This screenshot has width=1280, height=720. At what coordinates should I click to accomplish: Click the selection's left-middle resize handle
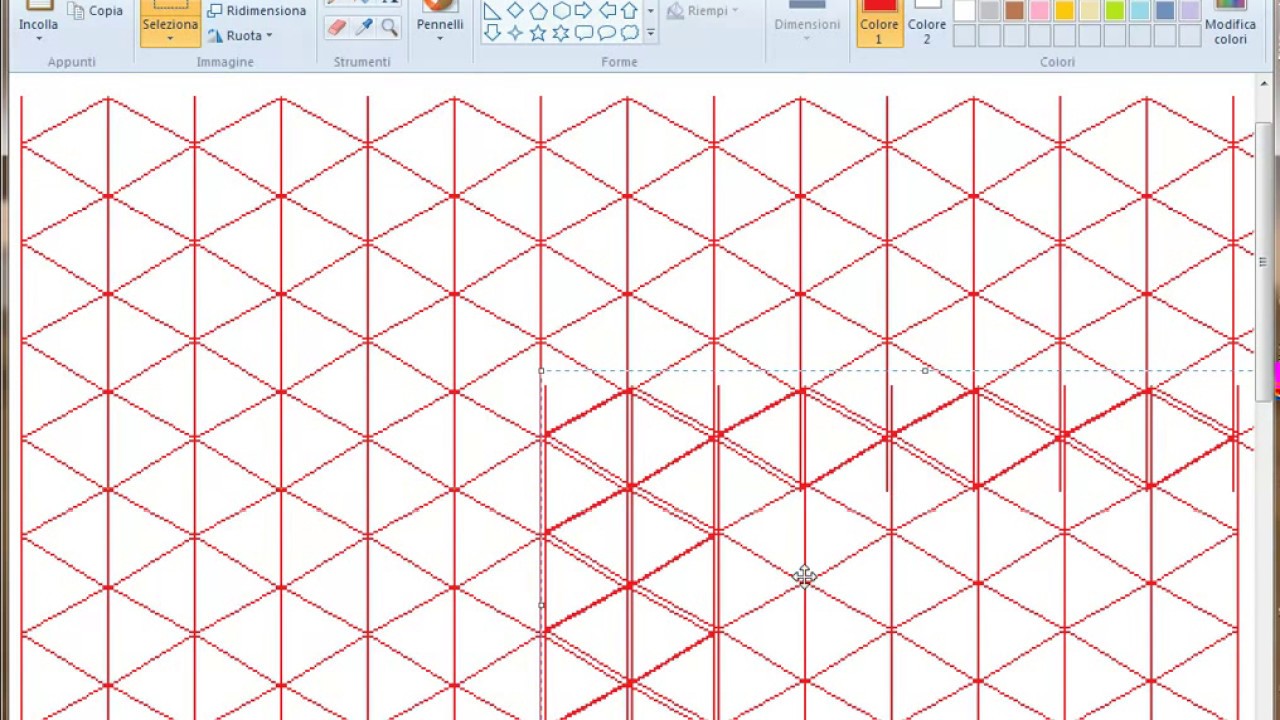tap(541, 605)
